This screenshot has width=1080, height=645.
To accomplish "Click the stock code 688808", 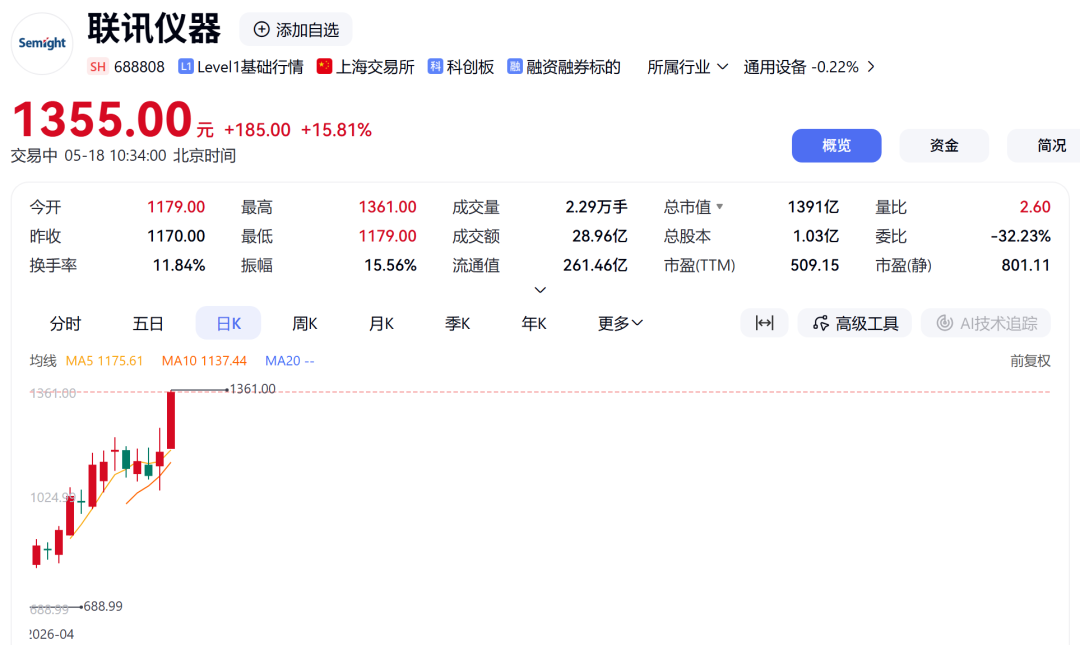I will (139, 67).
